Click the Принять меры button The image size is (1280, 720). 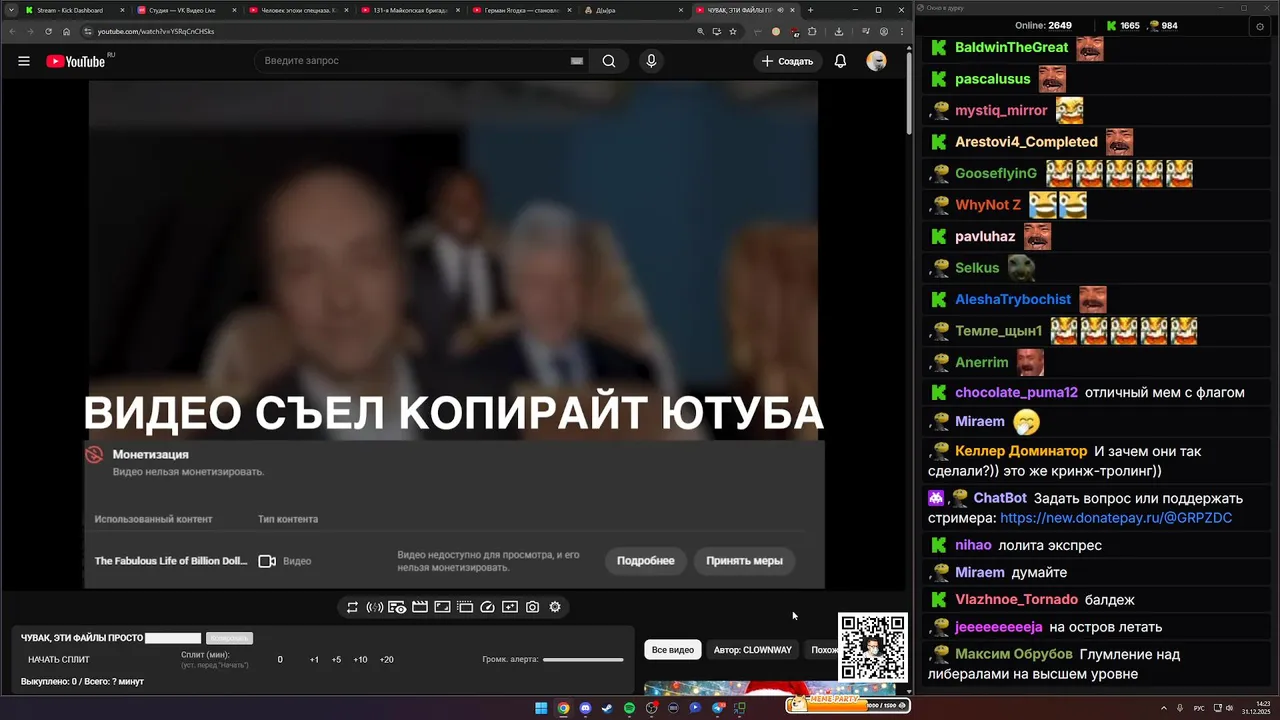point(744,561)
